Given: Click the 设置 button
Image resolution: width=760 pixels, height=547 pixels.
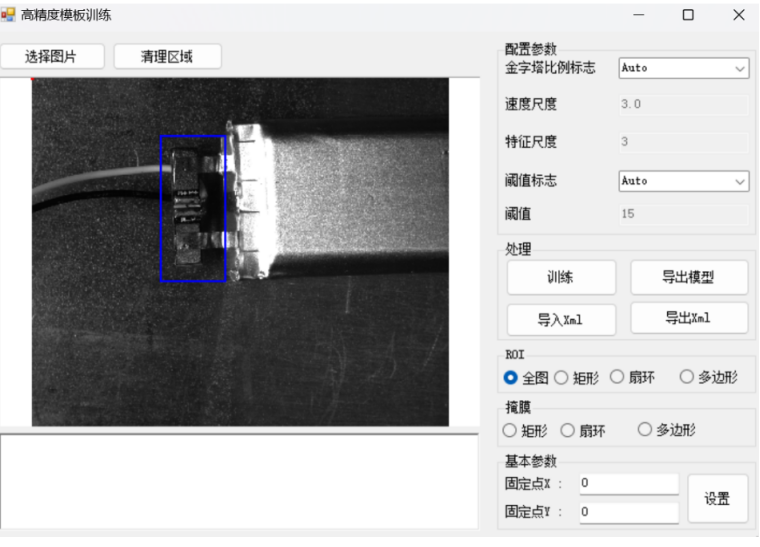Looking at the screenshot, I should pyautogui.click(x=717, y=499).
